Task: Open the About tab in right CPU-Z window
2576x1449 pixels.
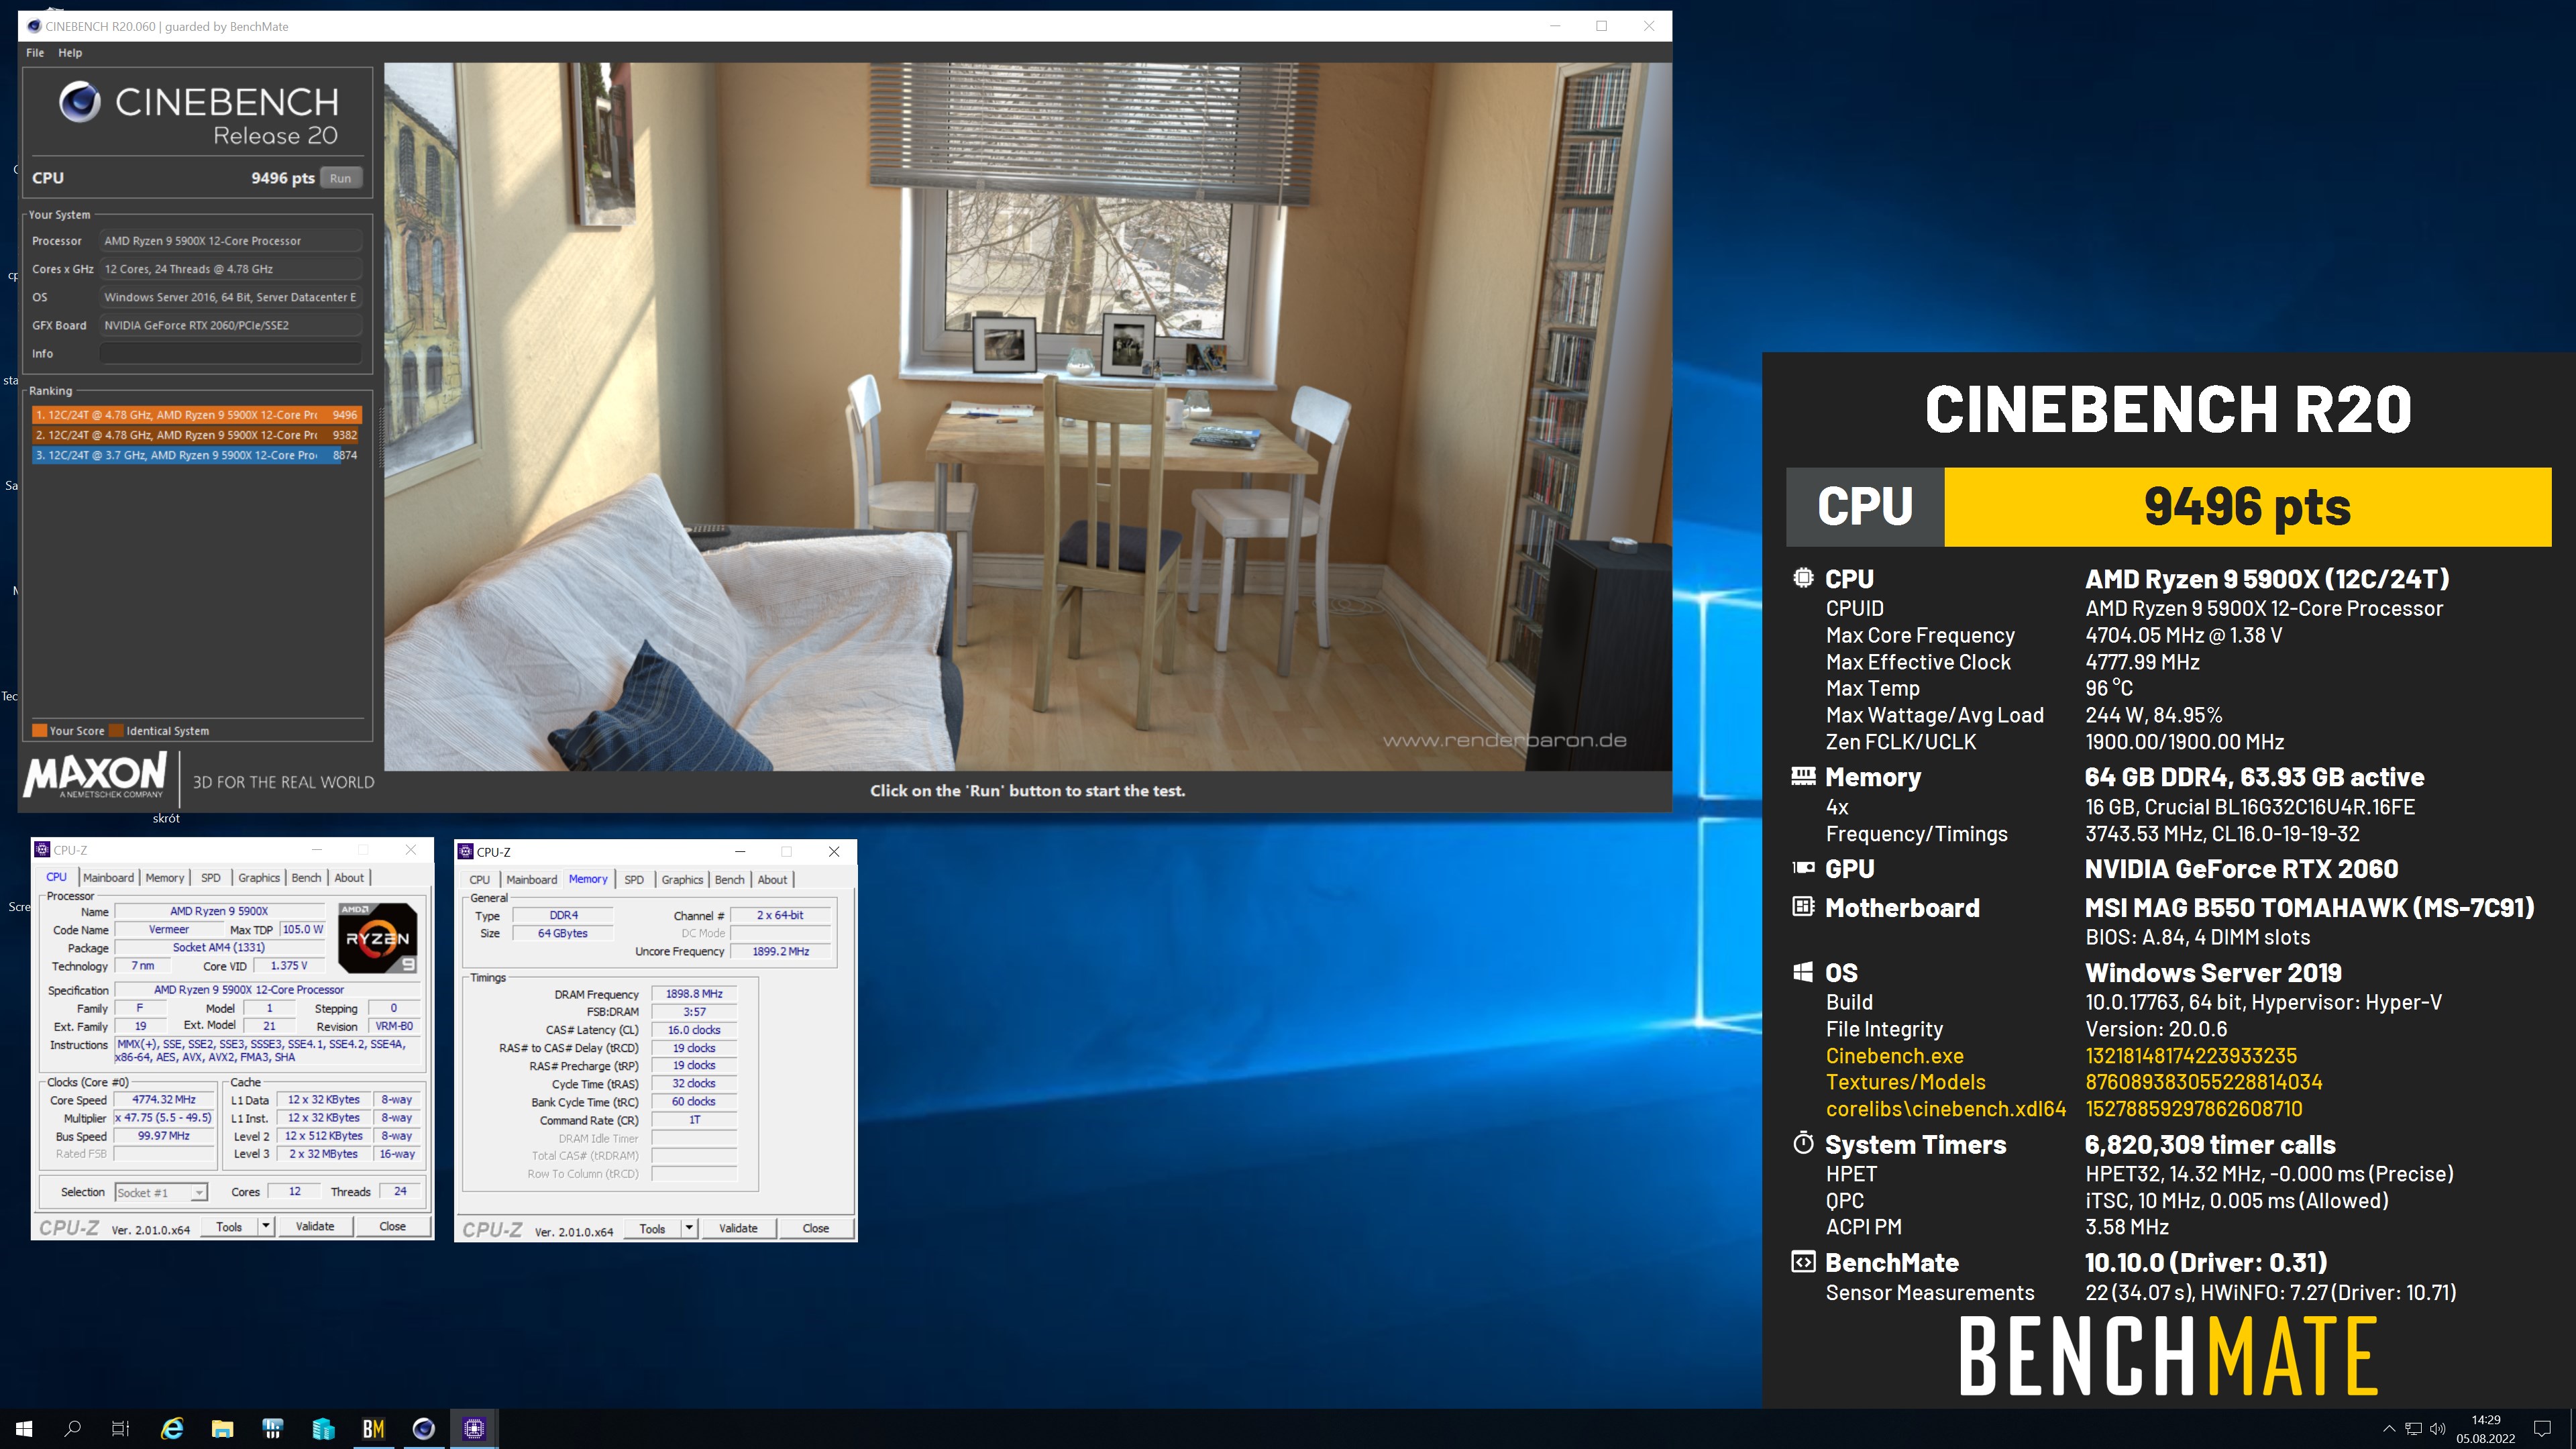Action: point(772,879)
